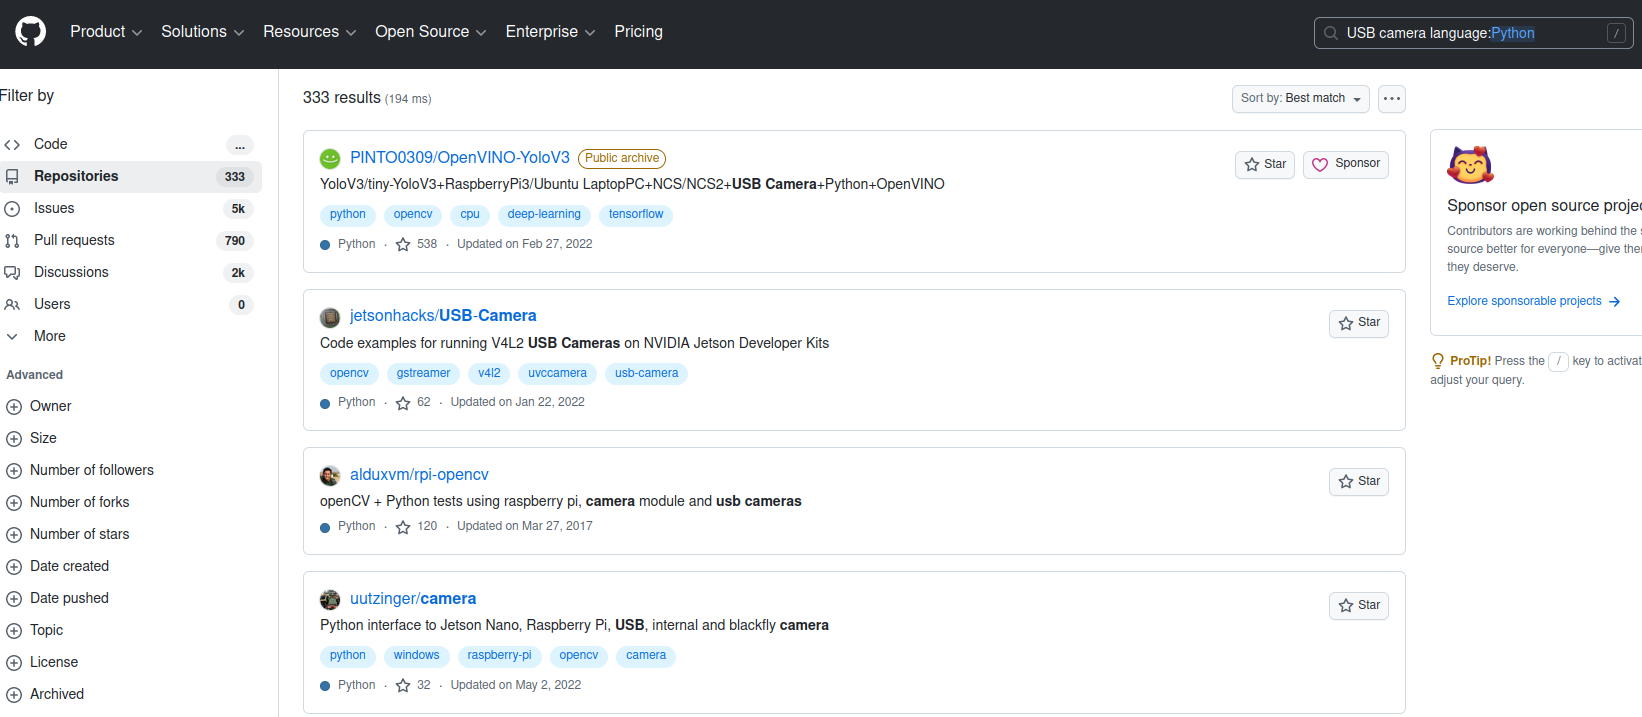The height and width of the screenshot is (717, 1642).
Task: Click the Sponsor mascot illustration
Action: [1470, 165]
